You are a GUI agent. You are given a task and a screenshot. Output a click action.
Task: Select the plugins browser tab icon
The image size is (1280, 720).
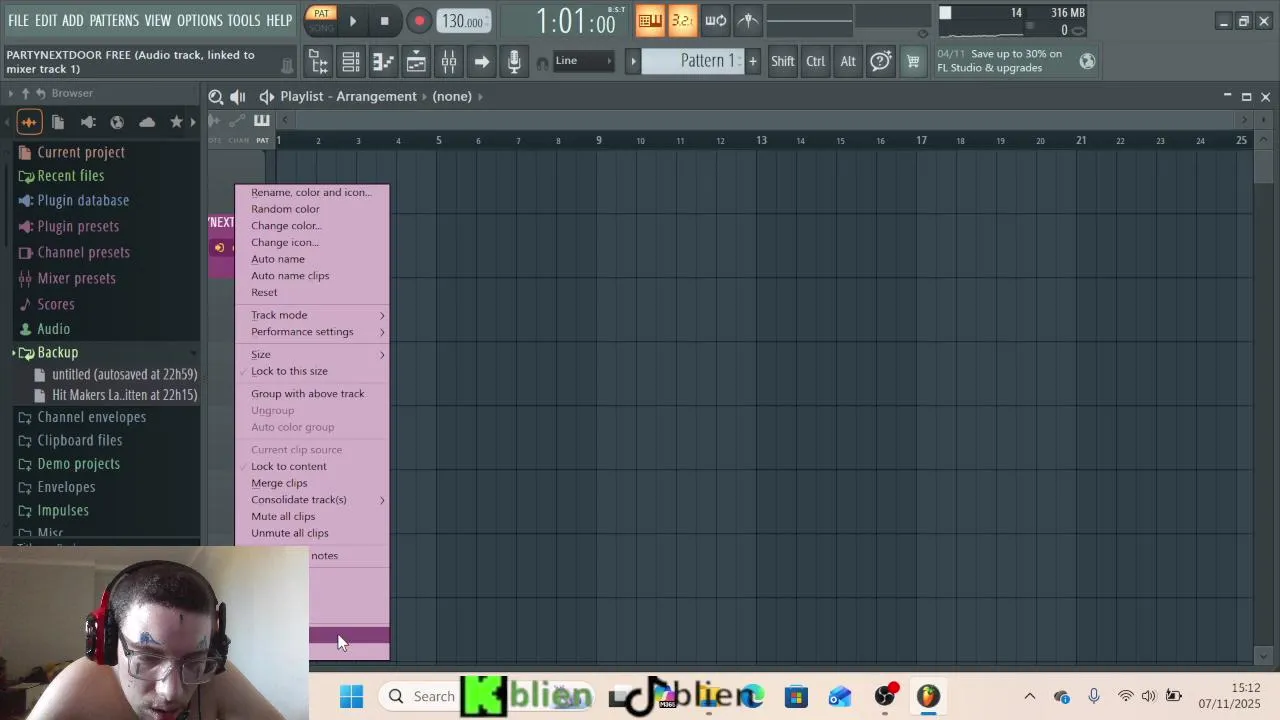pyautogui.click(x=88, y=122)
